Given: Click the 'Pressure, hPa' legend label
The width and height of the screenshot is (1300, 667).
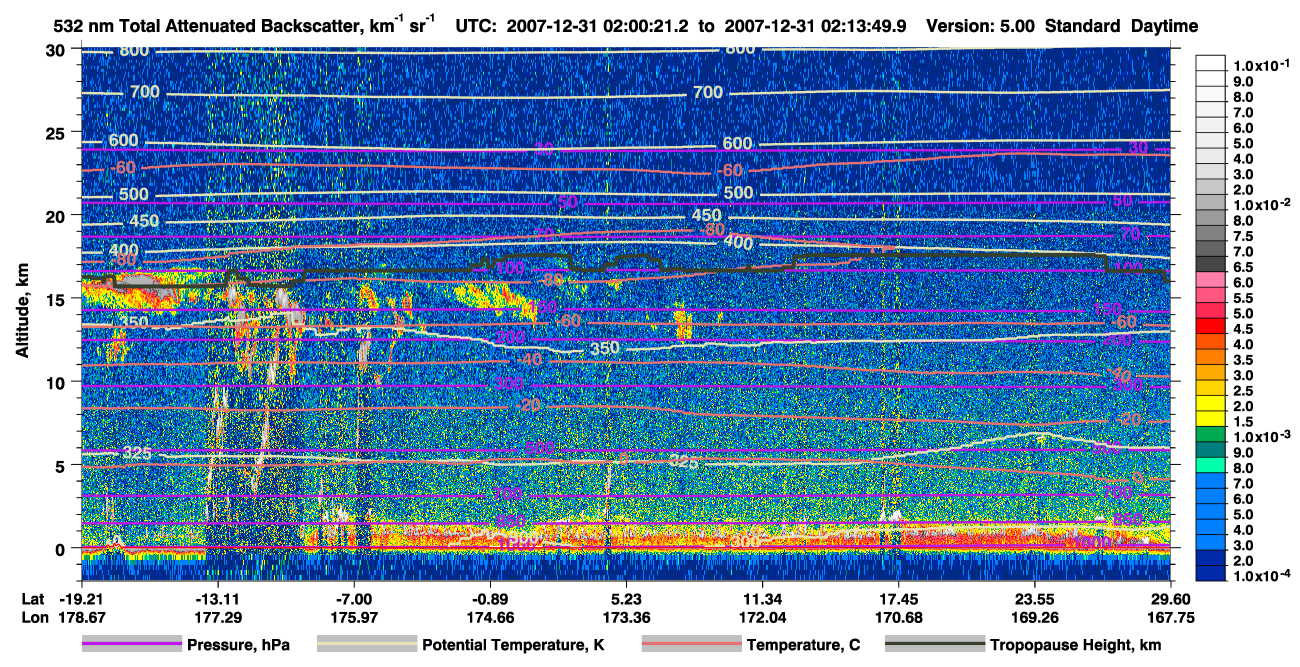Looking at the screenshot, I should point(238,645).
